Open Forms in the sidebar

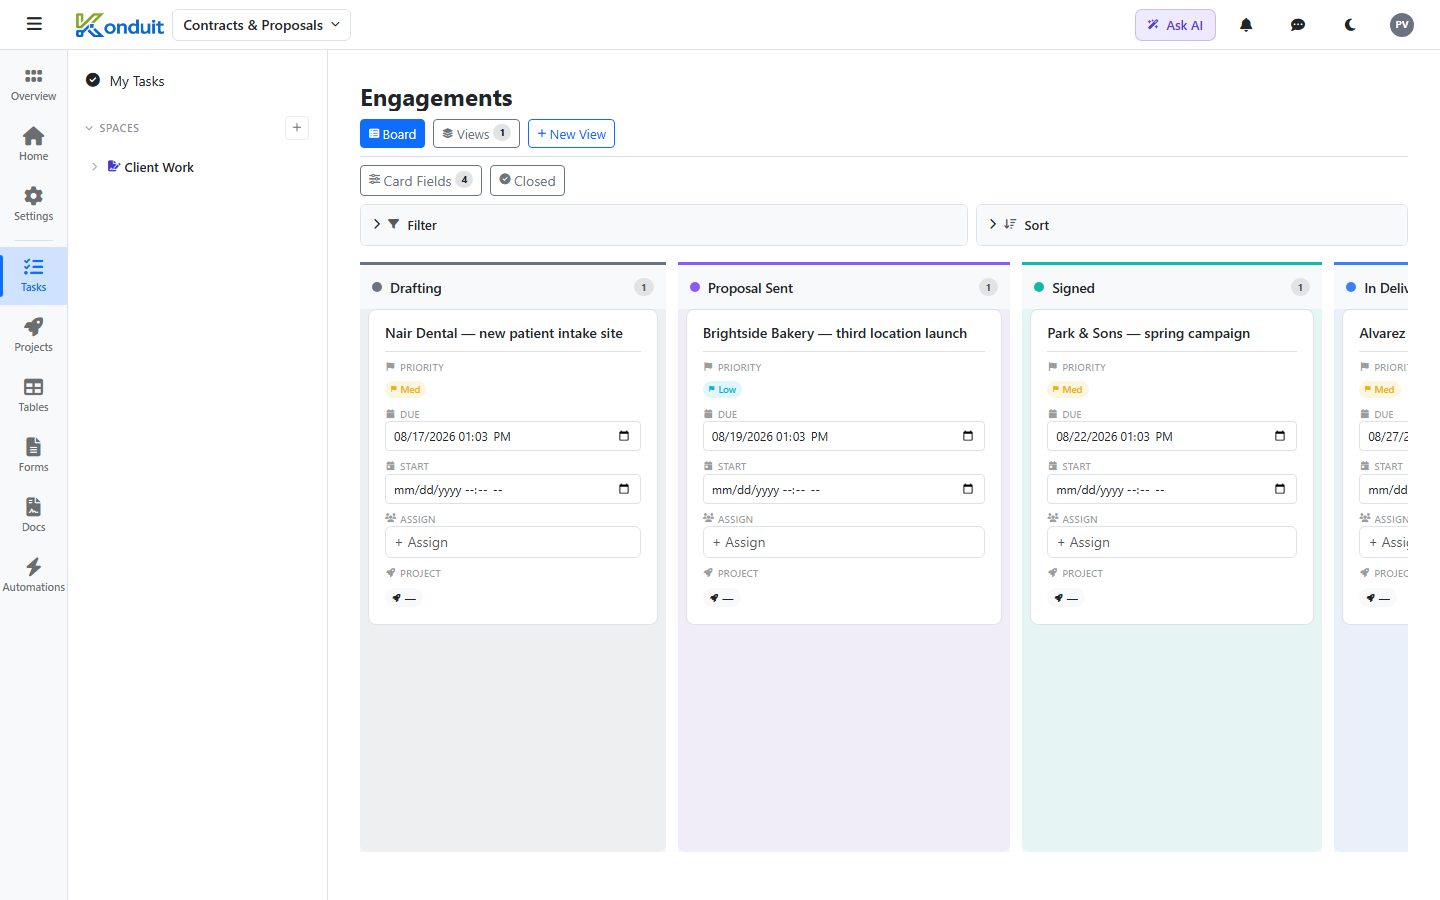34,456
